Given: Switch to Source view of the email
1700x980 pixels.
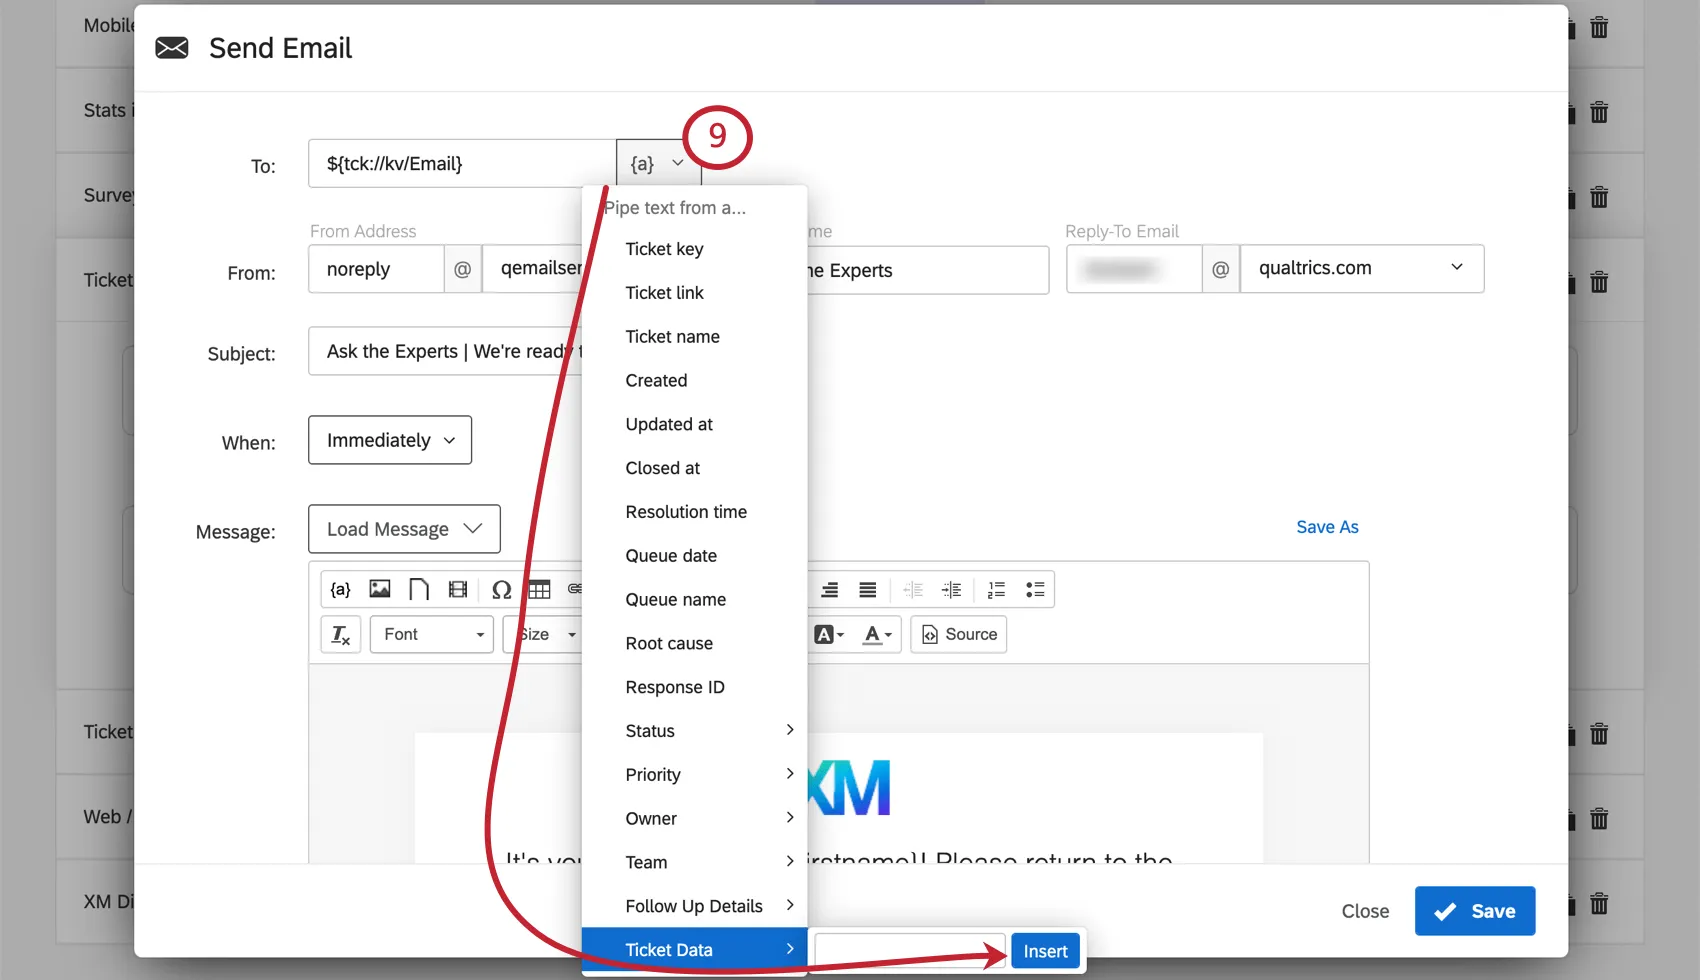Looking at the screenshot, I should (958, 634).
